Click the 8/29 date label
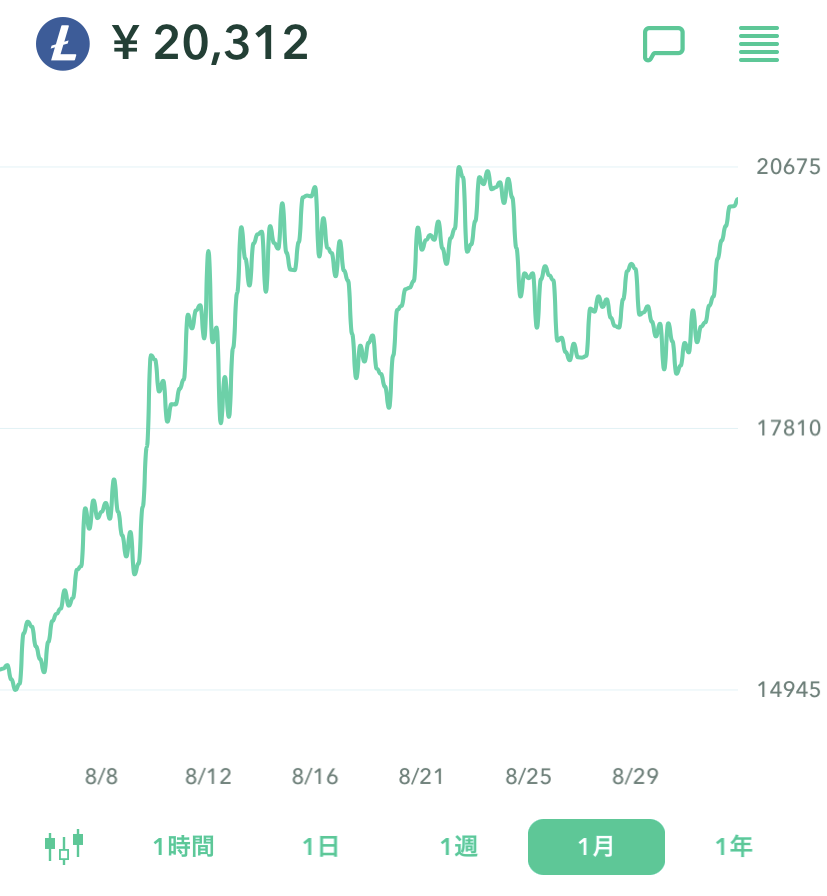The image size is (827, 896). click(635, 776)
